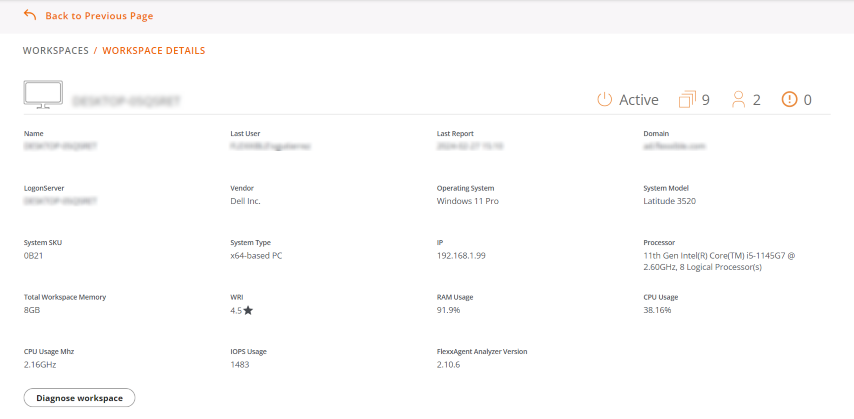Select the x64-based PC value

pyautogui.click(x=257, y=256)
